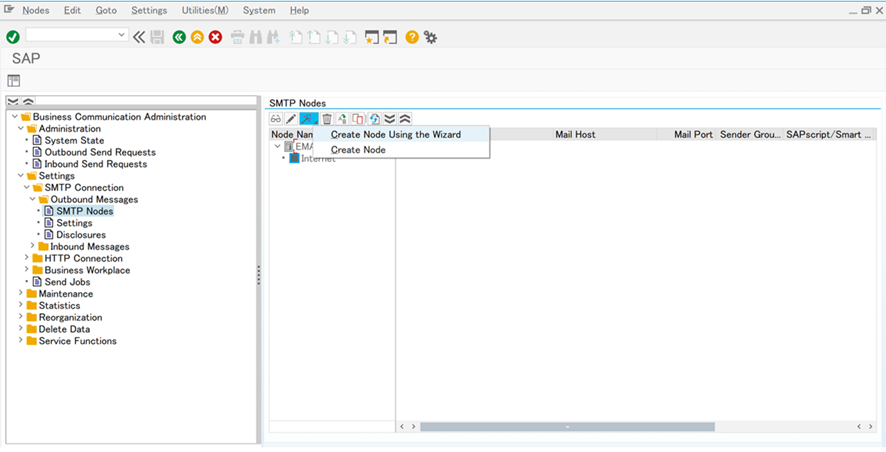Image resolution: width=886 pixels, height=452 pixels.
Task: Collapse the Settings folder
Action: (x=21, y=175)
